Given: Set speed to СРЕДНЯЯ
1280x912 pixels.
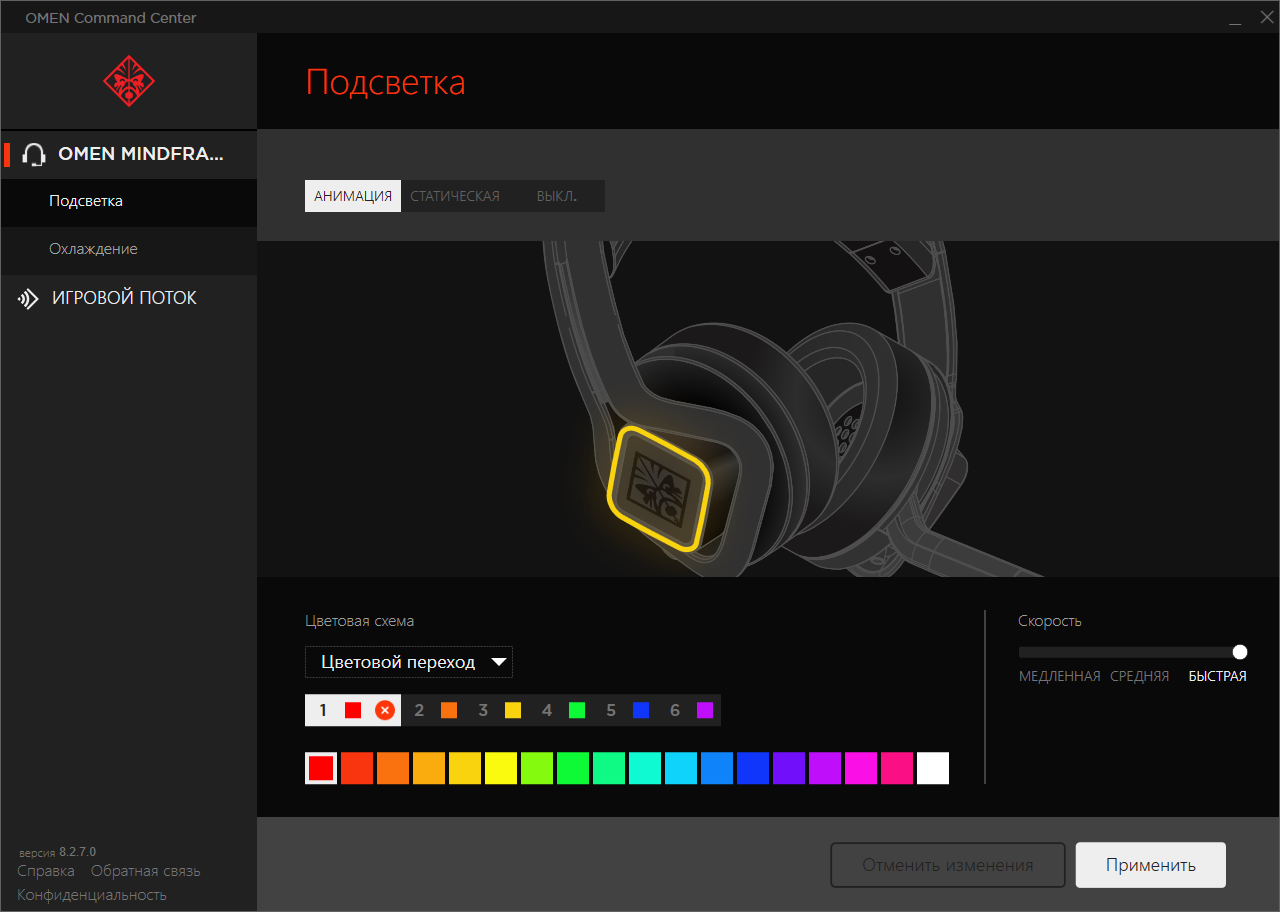Looking at the screenshot, I should (1139, 677).
